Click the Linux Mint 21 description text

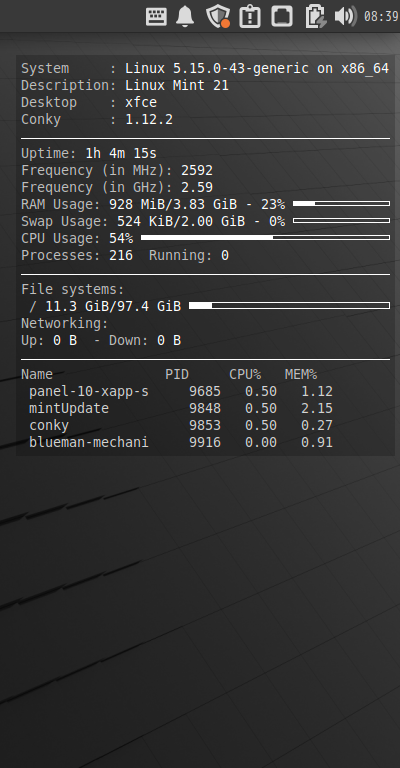click(177, 85)
